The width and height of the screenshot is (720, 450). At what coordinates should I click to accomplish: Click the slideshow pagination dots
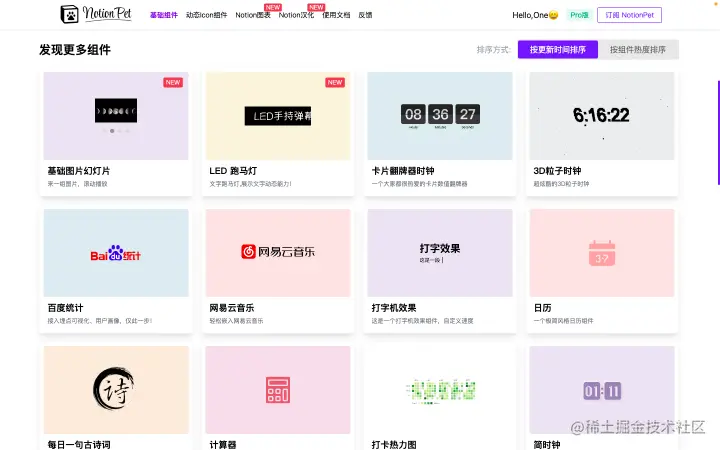coord(116,131)
